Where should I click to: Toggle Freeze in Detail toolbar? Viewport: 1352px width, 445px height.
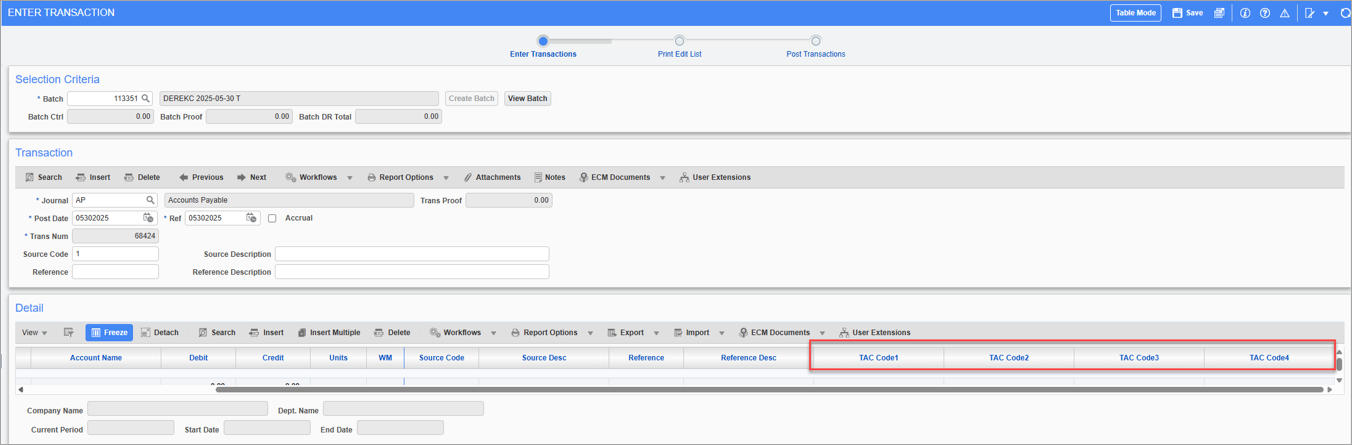[109, 333]
